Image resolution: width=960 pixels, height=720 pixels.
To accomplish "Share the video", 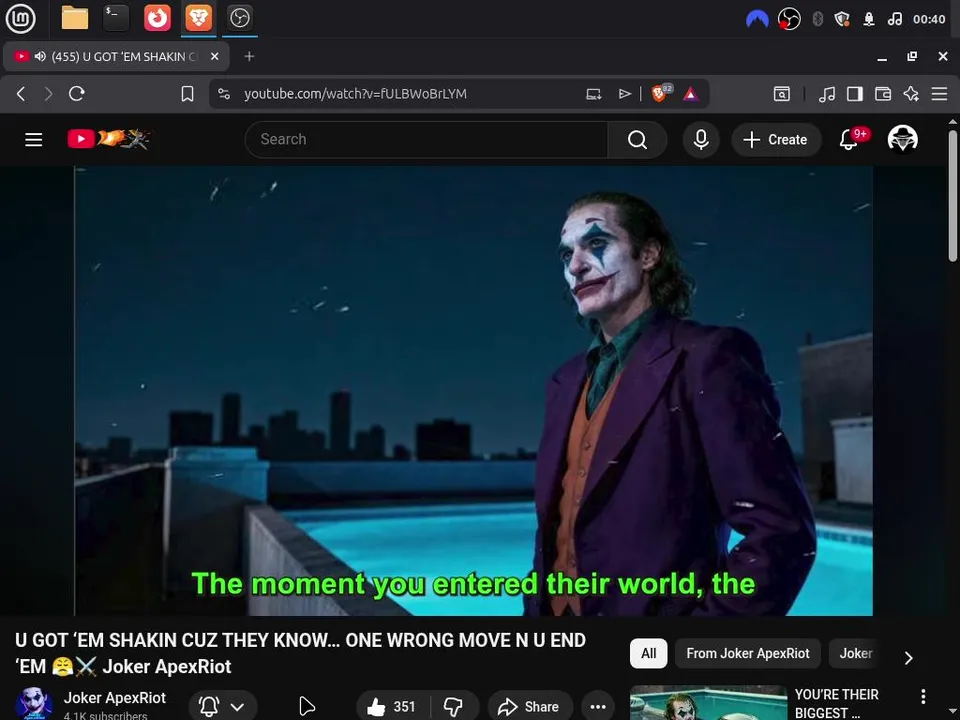I will tap(530, 707).
